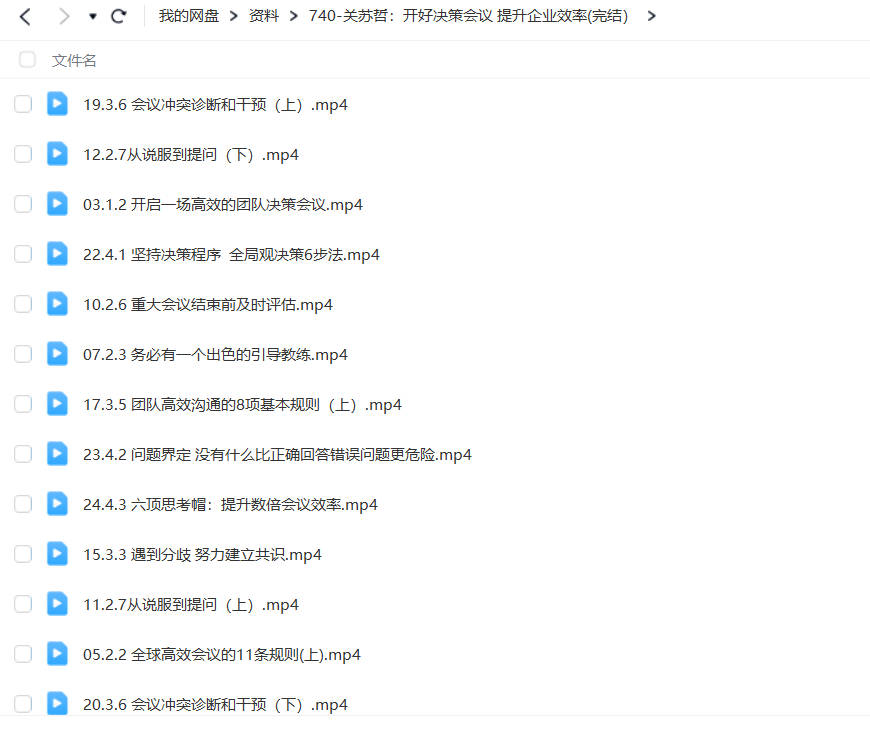This screenshot has height=752, width=870.
Task: Check the box for 12.2.7从说服到提问（下）
Action: 23,154
